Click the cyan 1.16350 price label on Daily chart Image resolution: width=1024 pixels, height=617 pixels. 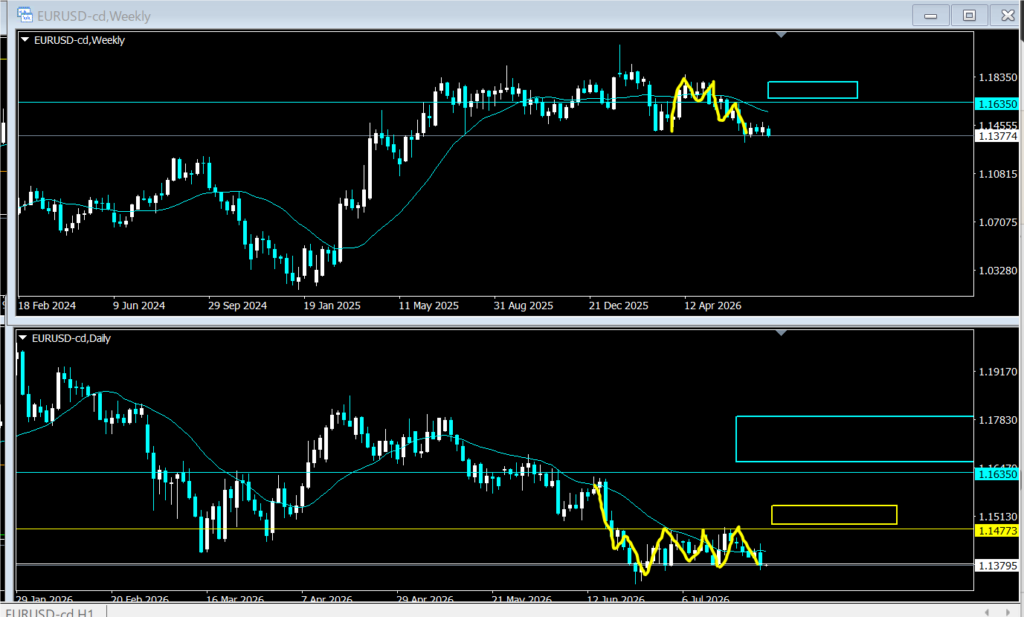pos(997,474)
